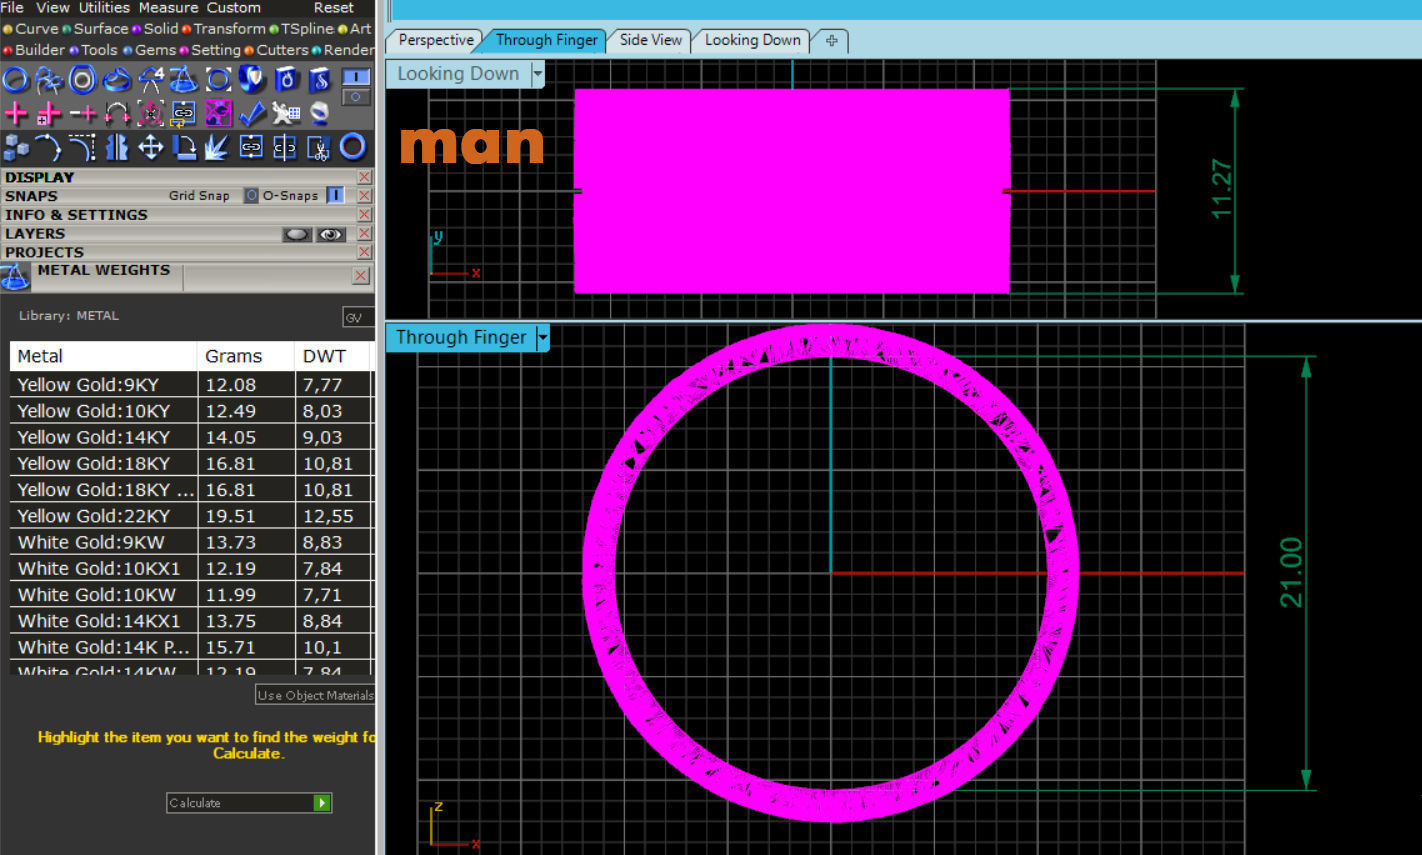1422x855 pixels.
Task: Open the blue book with ring icon
Action: click(x=286, y=80)
